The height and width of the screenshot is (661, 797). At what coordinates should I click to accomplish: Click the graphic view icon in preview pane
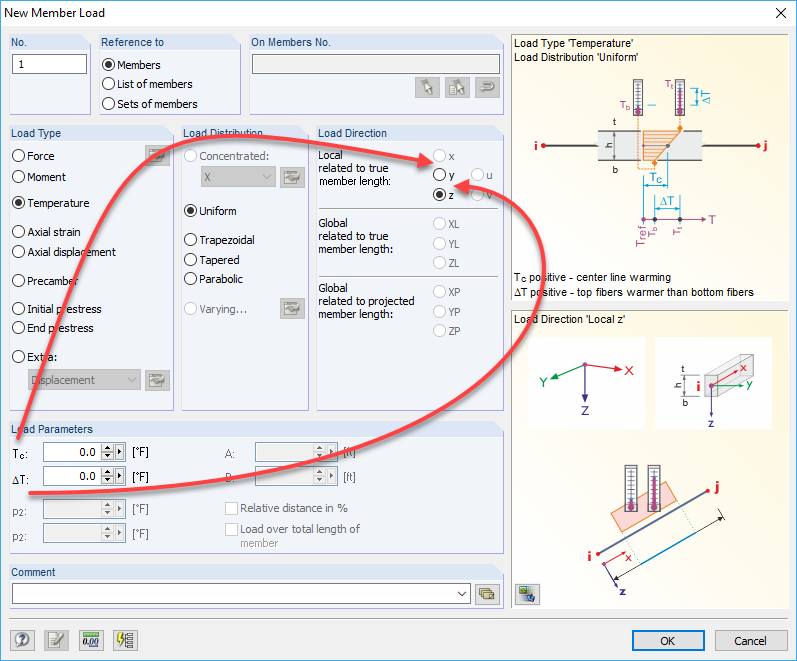tap(527, 594)
